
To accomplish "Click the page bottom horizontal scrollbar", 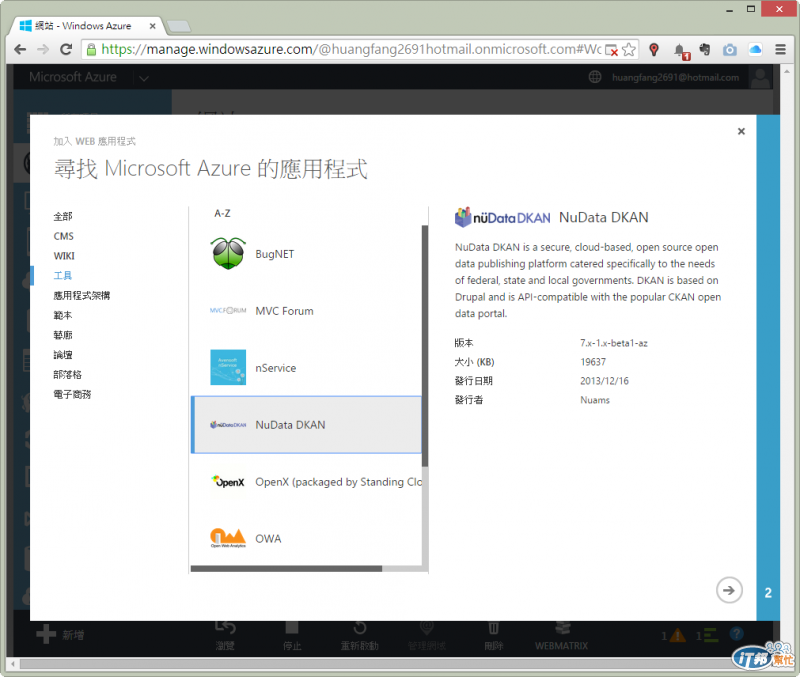I will pyautogui.click(x=375, y=664).
